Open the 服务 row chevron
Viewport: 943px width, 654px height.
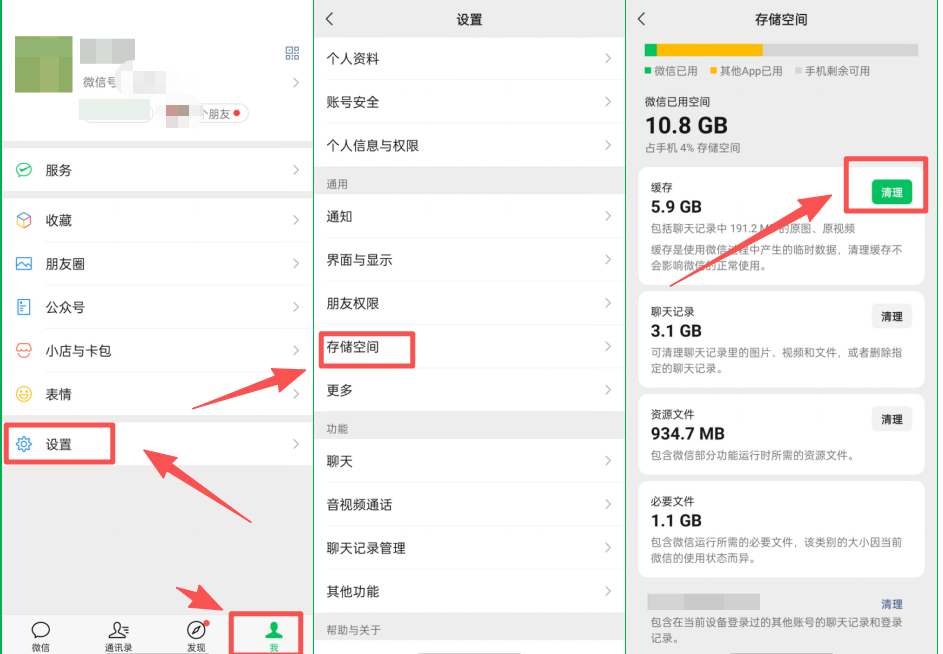(x=296, y=170)
